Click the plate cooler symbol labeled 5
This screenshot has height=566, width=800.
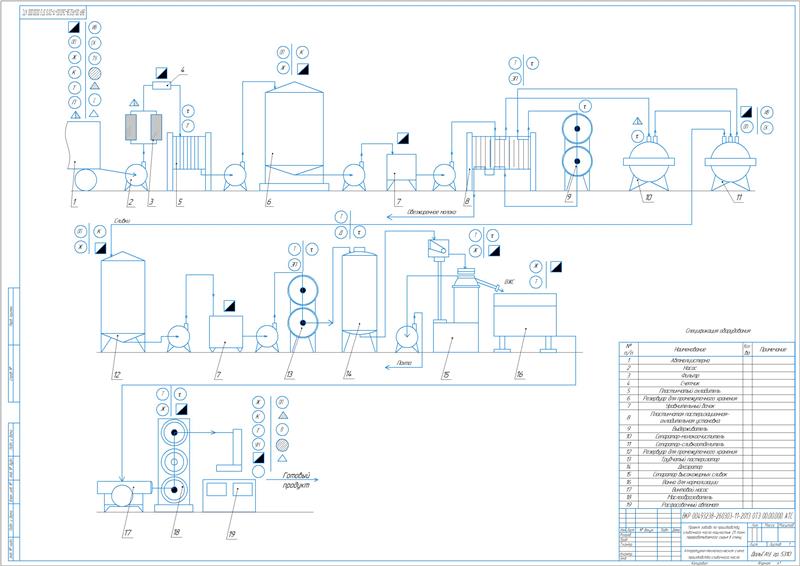click(x=189, y=161)
